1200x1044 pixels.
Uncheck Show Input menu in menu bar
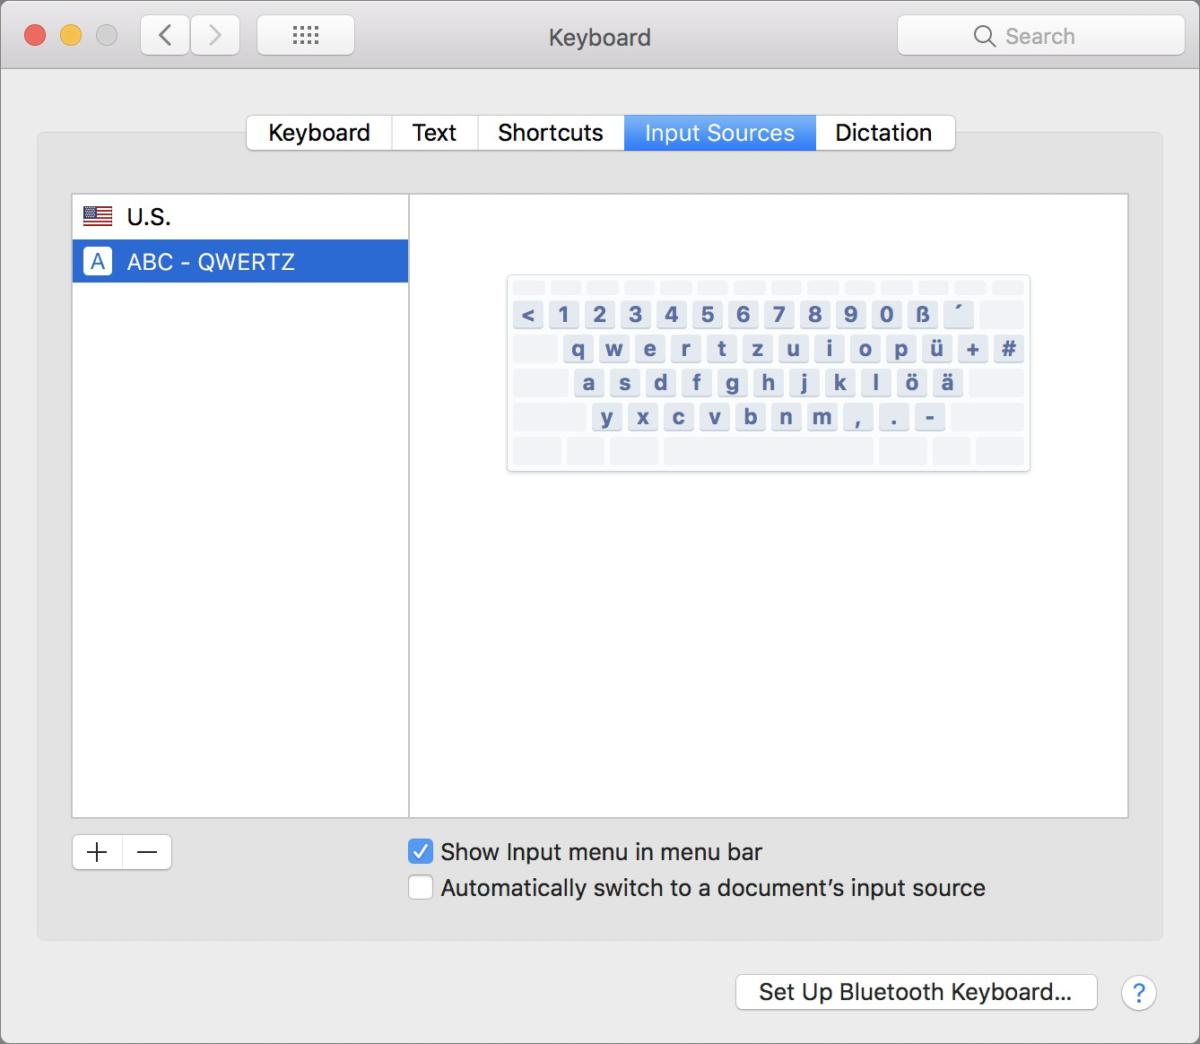pyautogui.click(x=421, y=852)
